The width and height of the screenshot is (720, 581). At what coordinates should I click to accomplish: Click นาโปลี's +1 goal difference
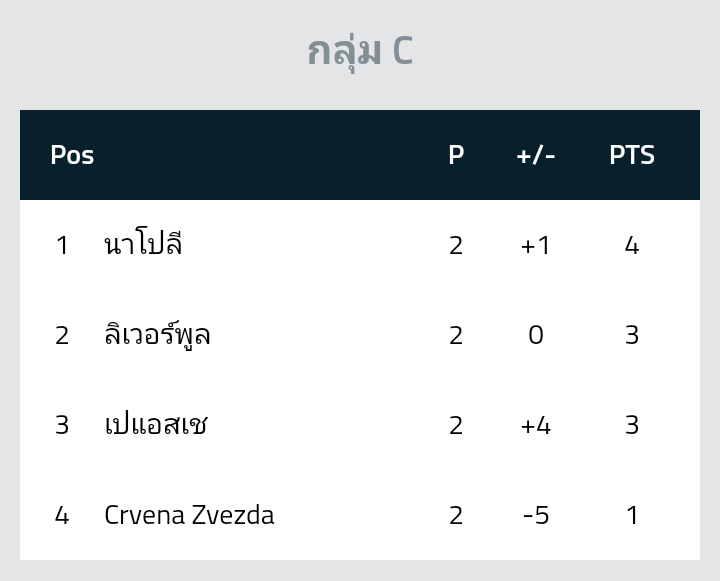pos(536,245)
